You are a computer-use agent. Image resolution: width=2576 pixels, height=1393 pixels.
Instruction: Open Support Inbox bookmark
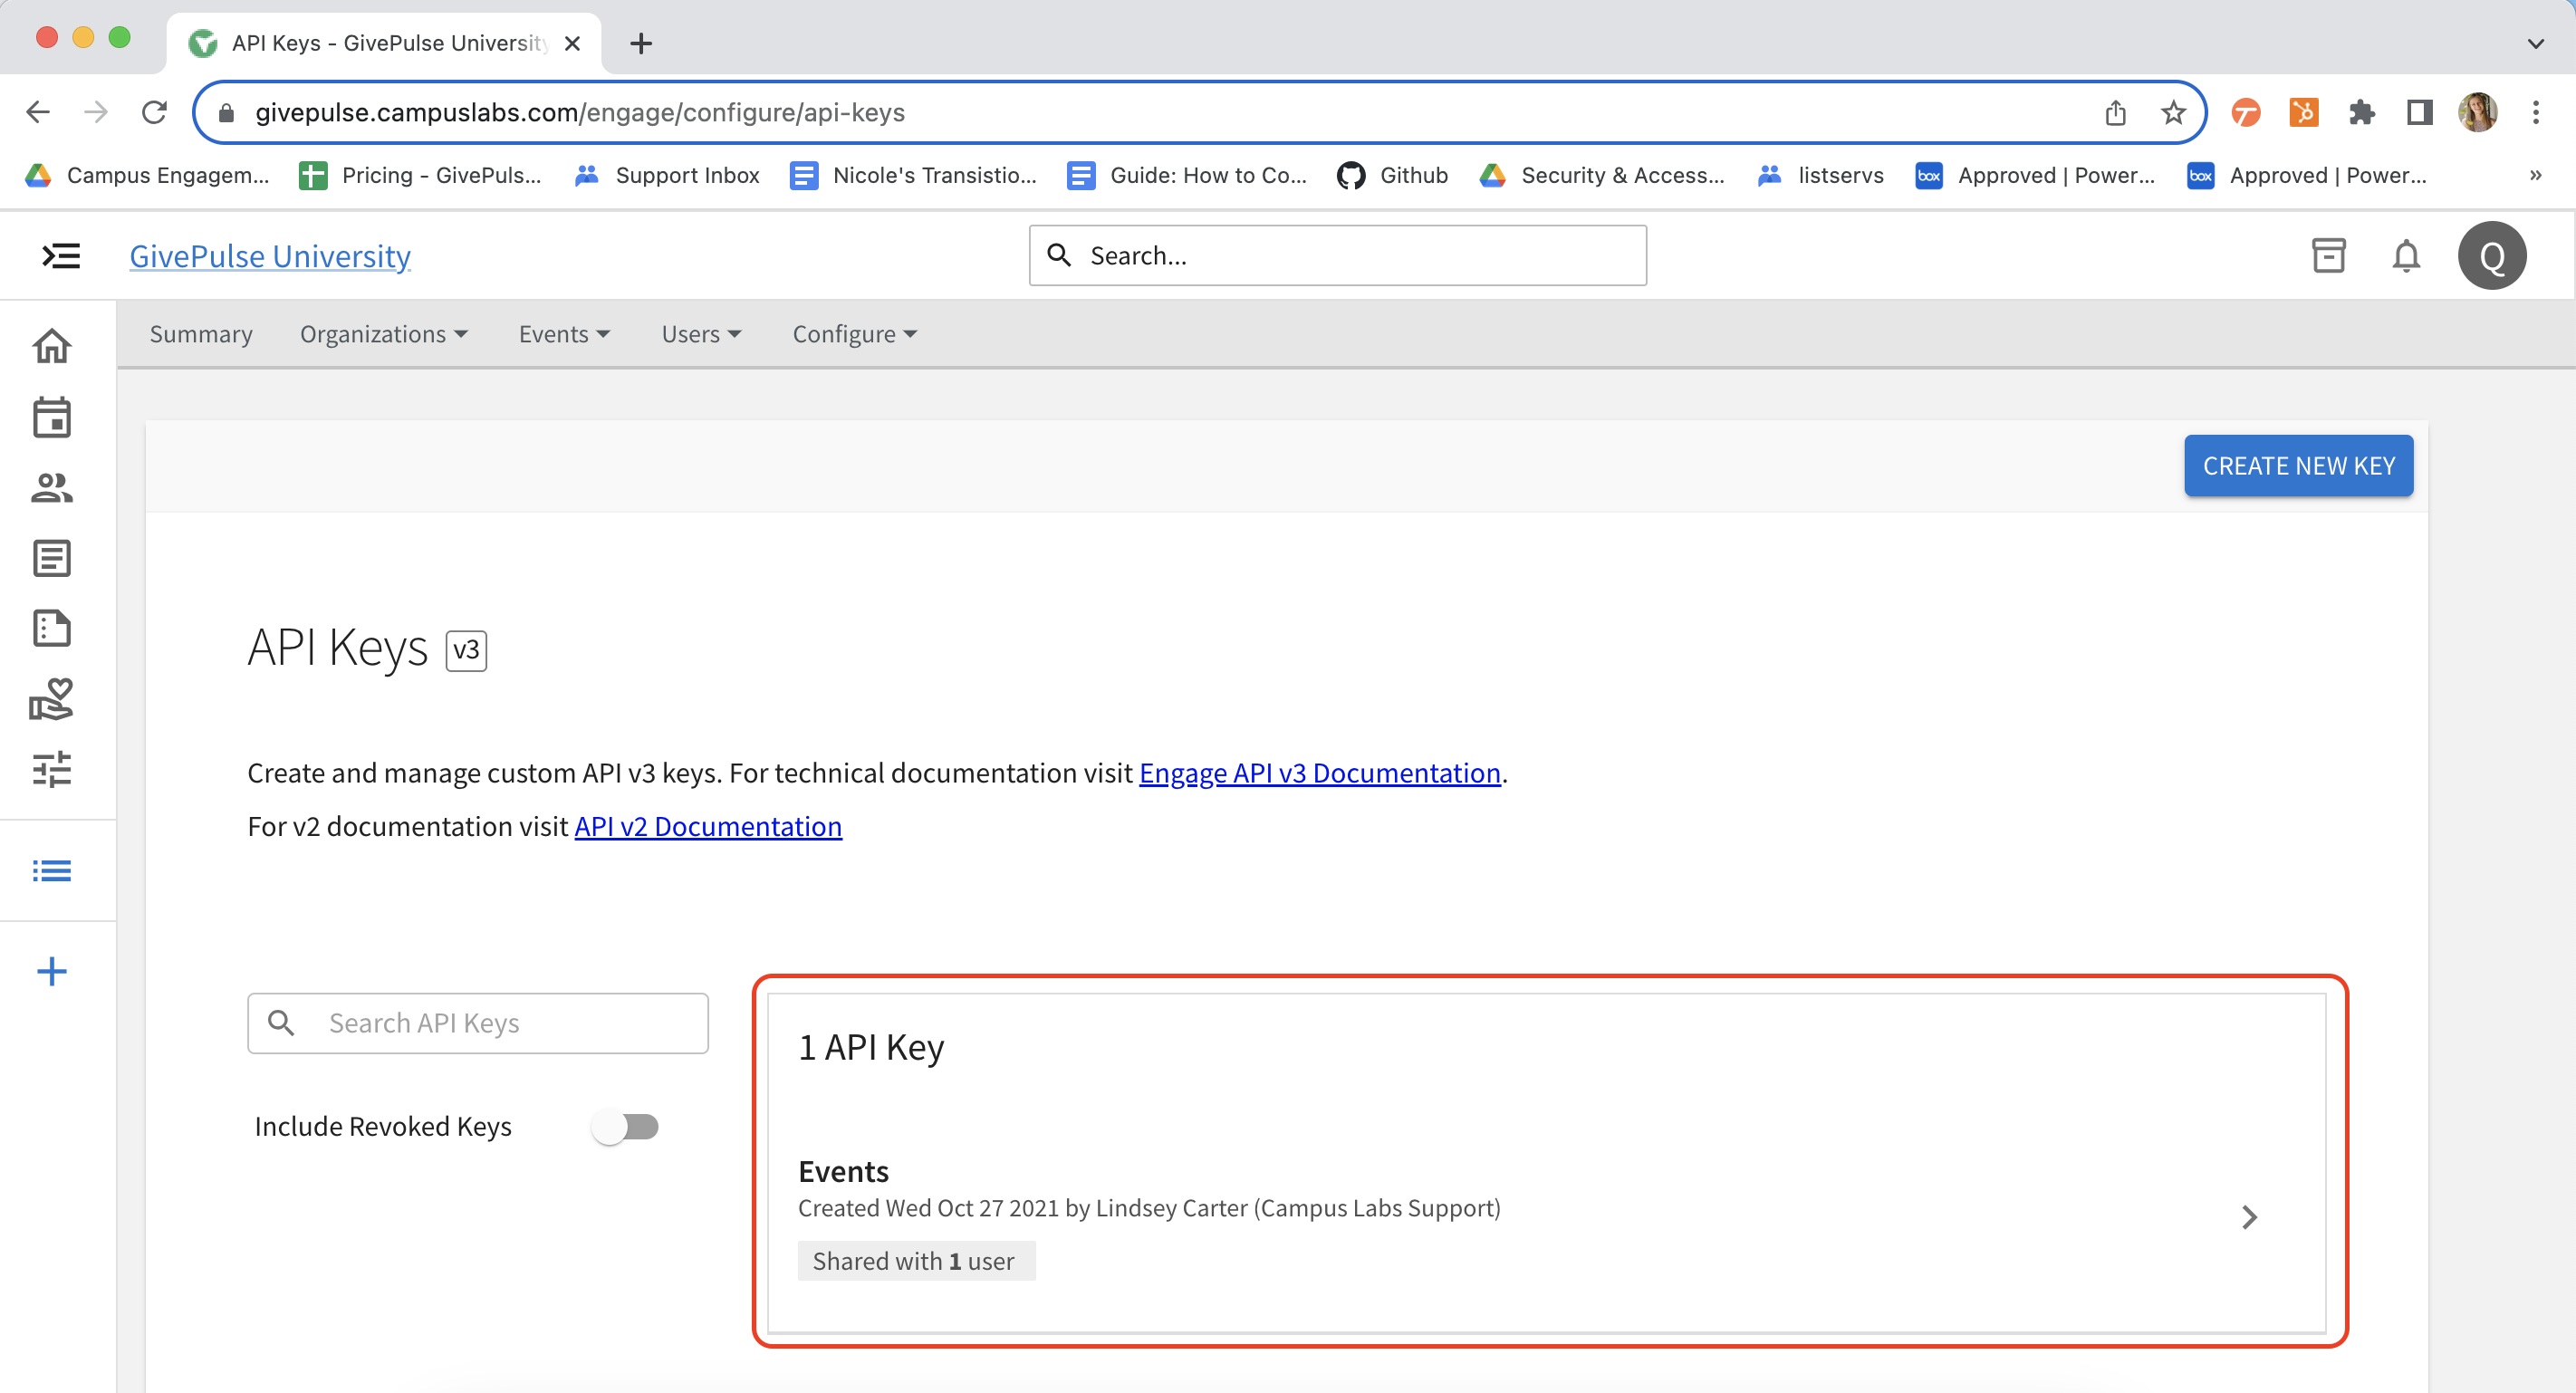coord(667,175)
